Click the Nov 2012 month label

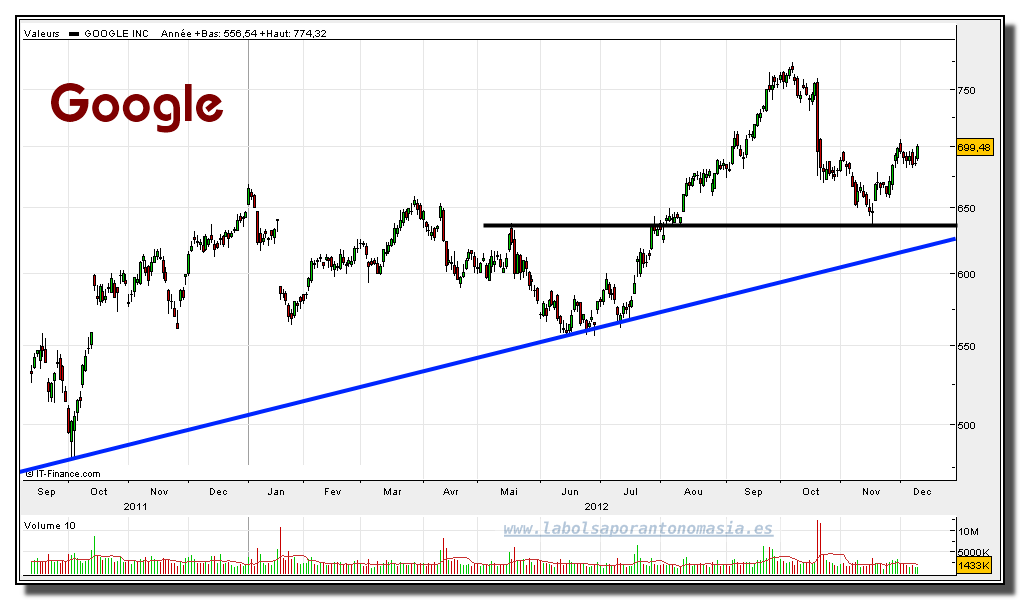(x=871, y=492)
